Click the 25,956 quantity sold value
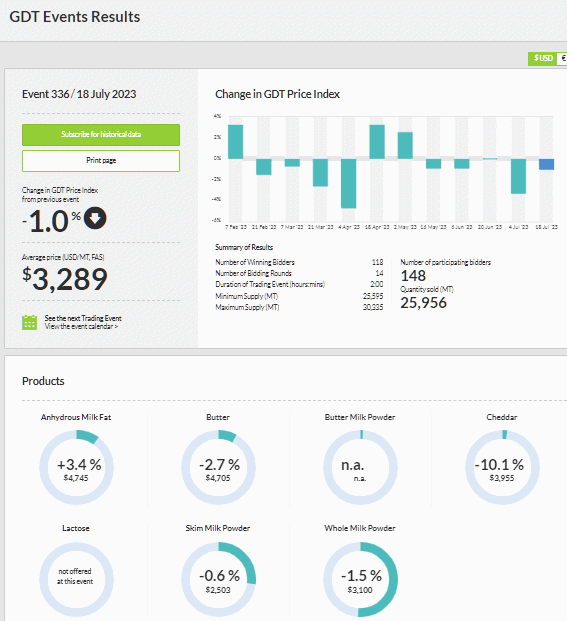 (x=423, y=303)
